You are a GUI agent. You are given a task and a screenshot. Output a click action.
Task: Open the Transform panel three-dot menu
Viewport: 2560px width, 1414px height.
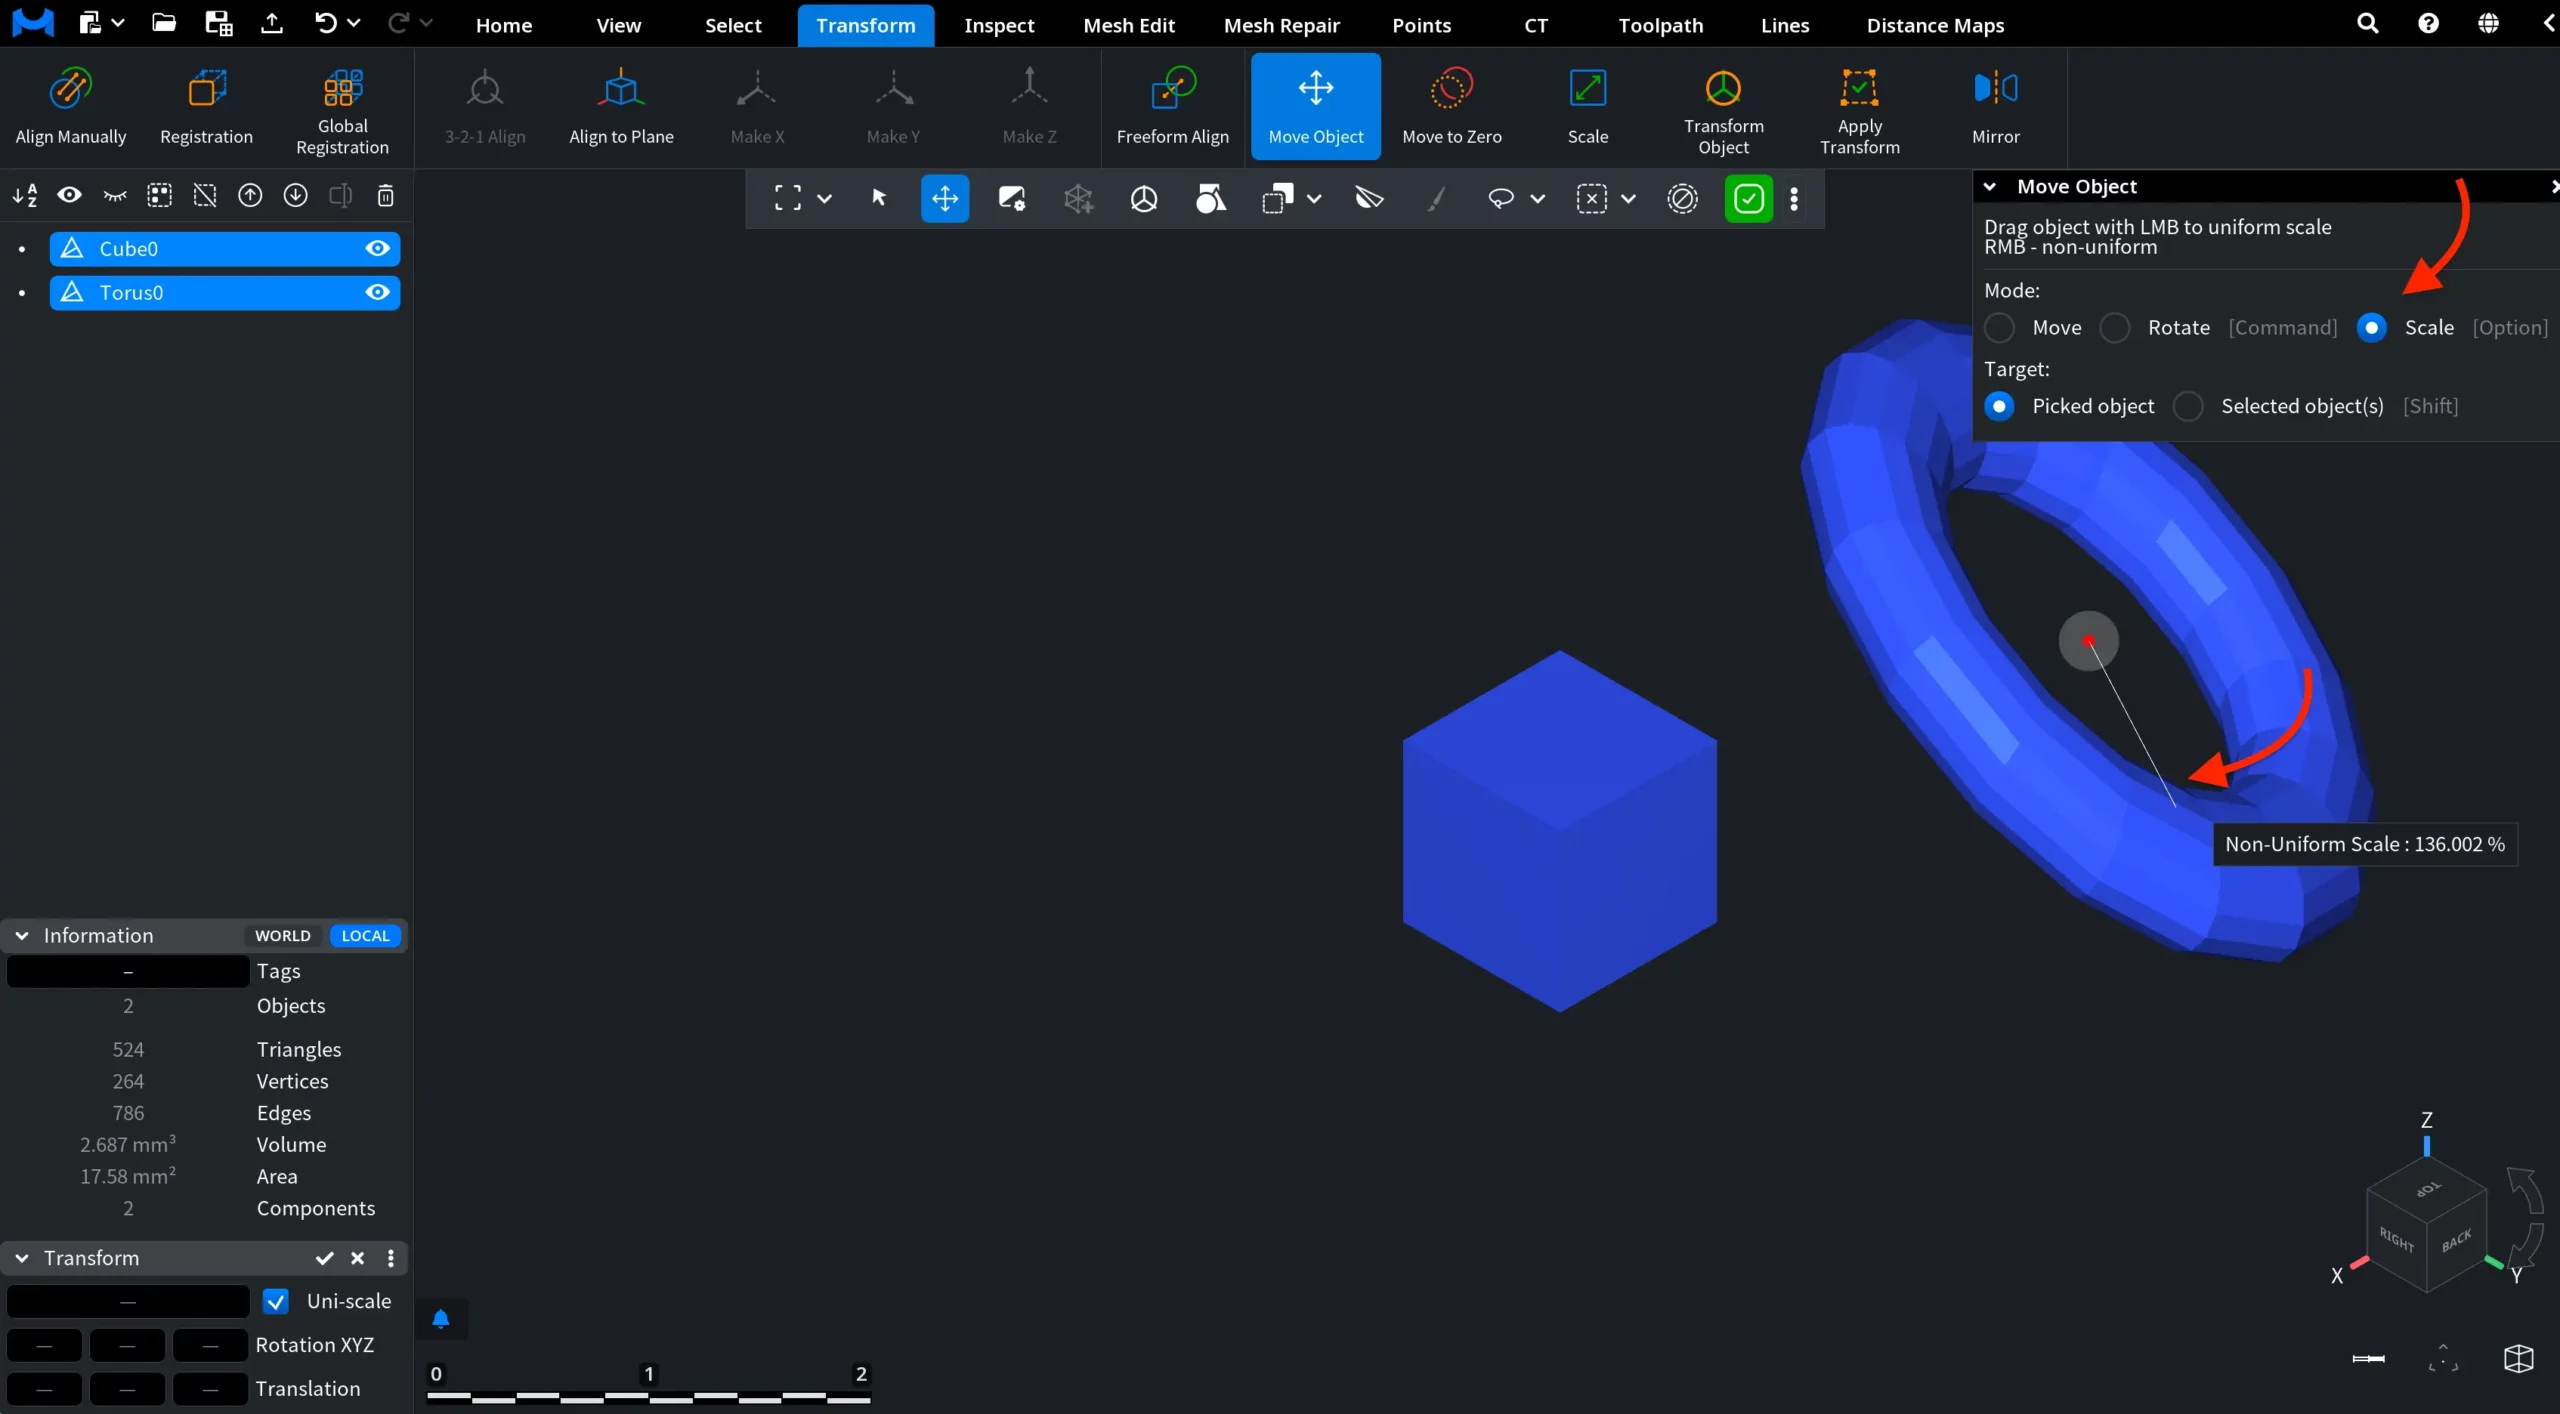point(391,1258)
